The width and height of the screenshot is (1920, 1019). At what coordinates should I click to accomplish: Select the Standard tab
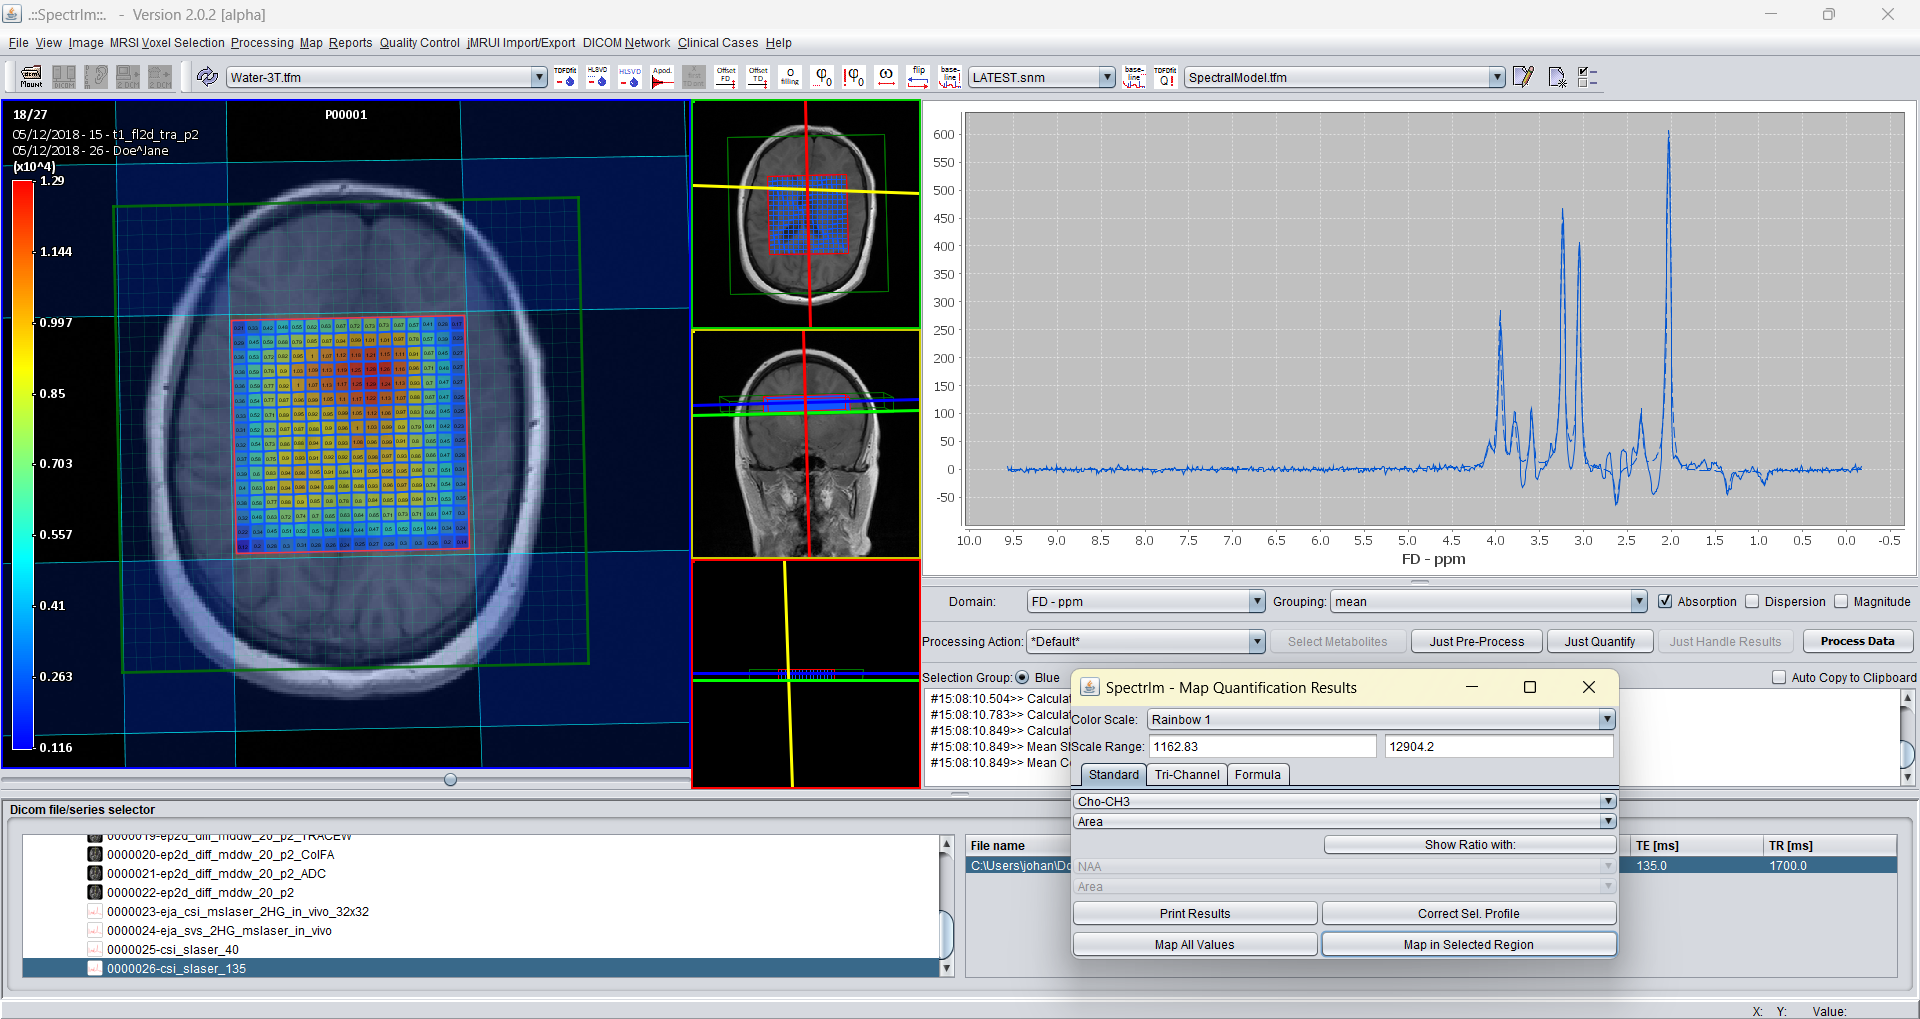coord(1114,774)
